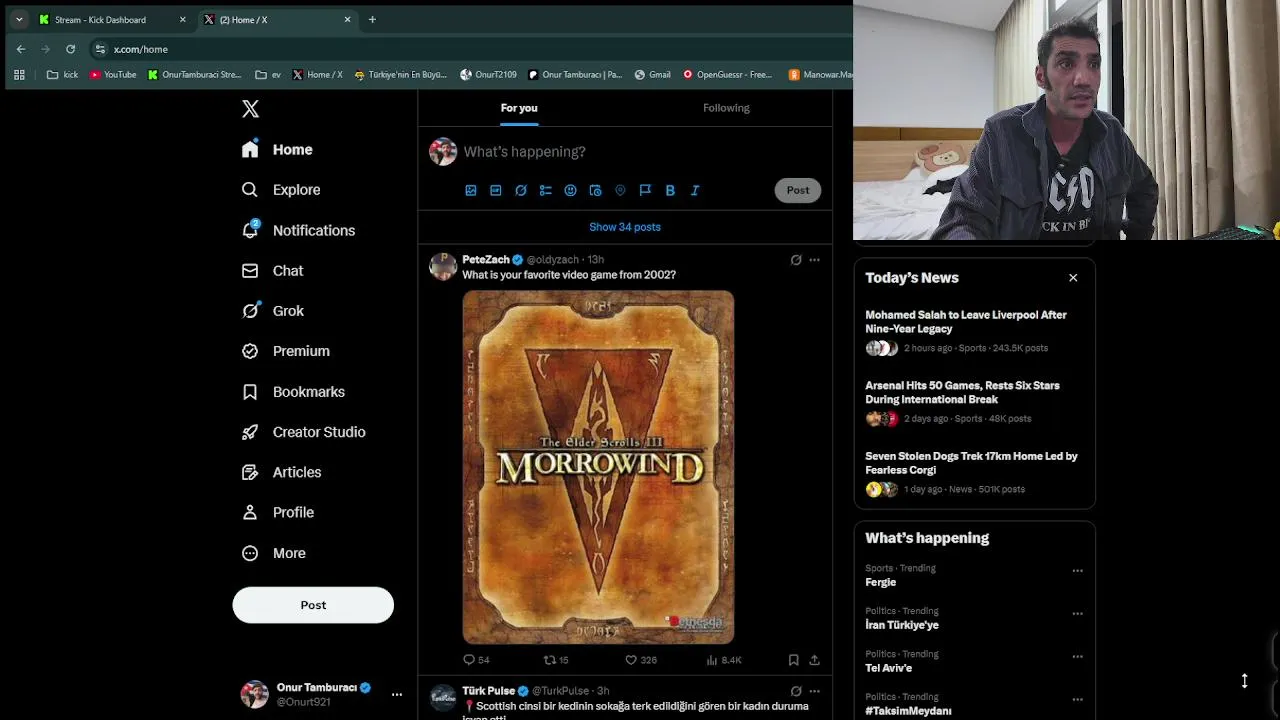Switch to Stream - Kick Dashboard tab
Image resolution: width=1280 pixels, height=720 pixels.
[112, 19]
